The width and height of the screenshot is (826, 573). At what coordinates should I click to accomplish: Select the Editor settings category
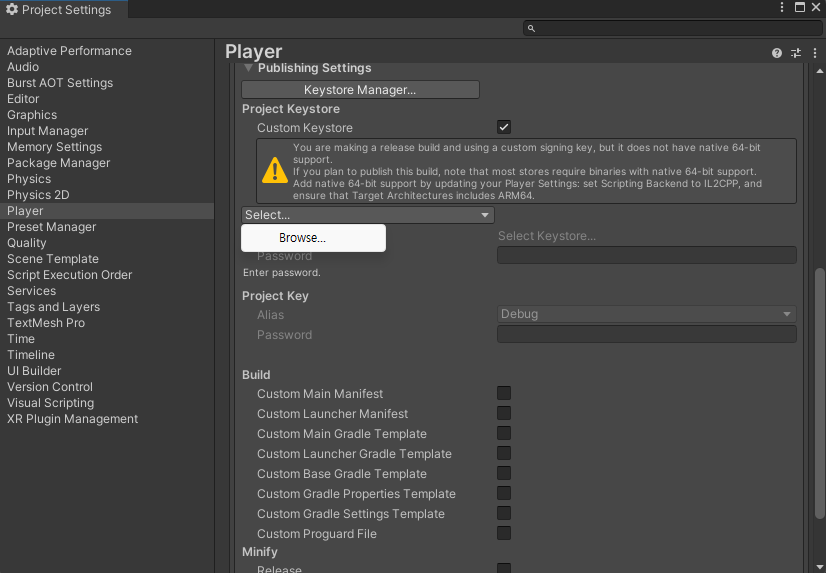click(23, 99)
